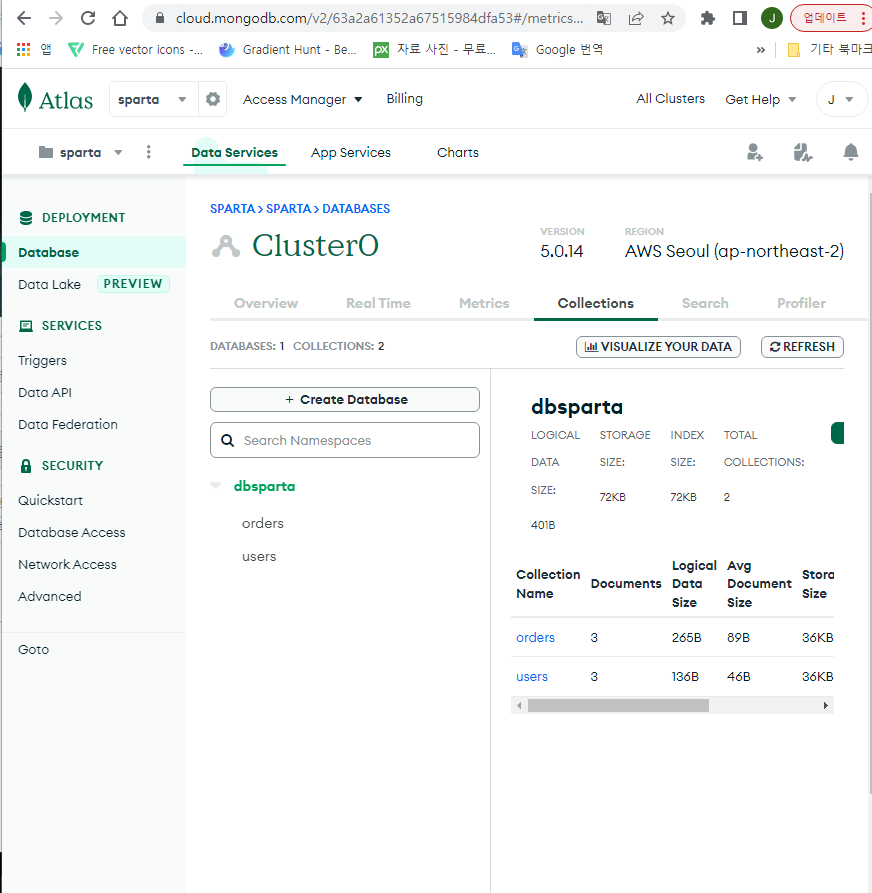Switch to the App Services tab
Viewport: 872px width, 893px height.
350,152
